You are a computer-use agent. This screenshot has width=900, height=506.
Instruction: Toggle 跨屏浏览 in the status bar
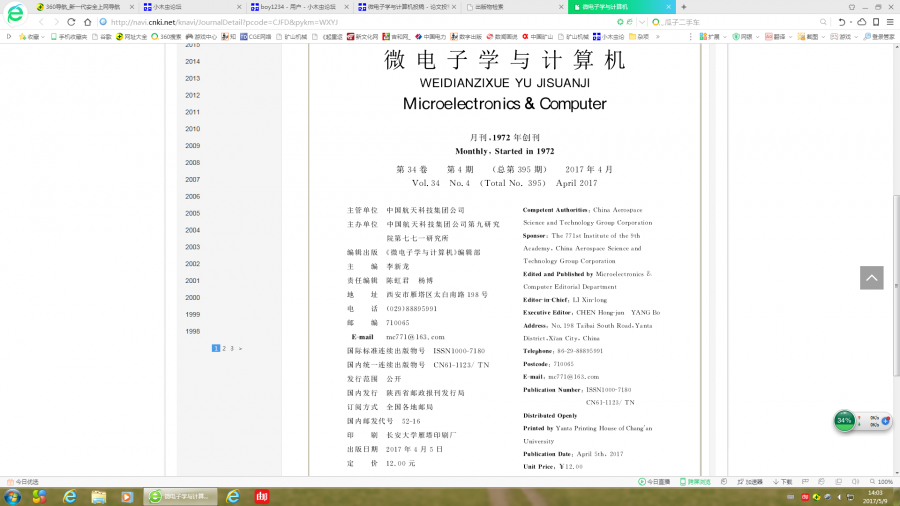pos(695,482)
